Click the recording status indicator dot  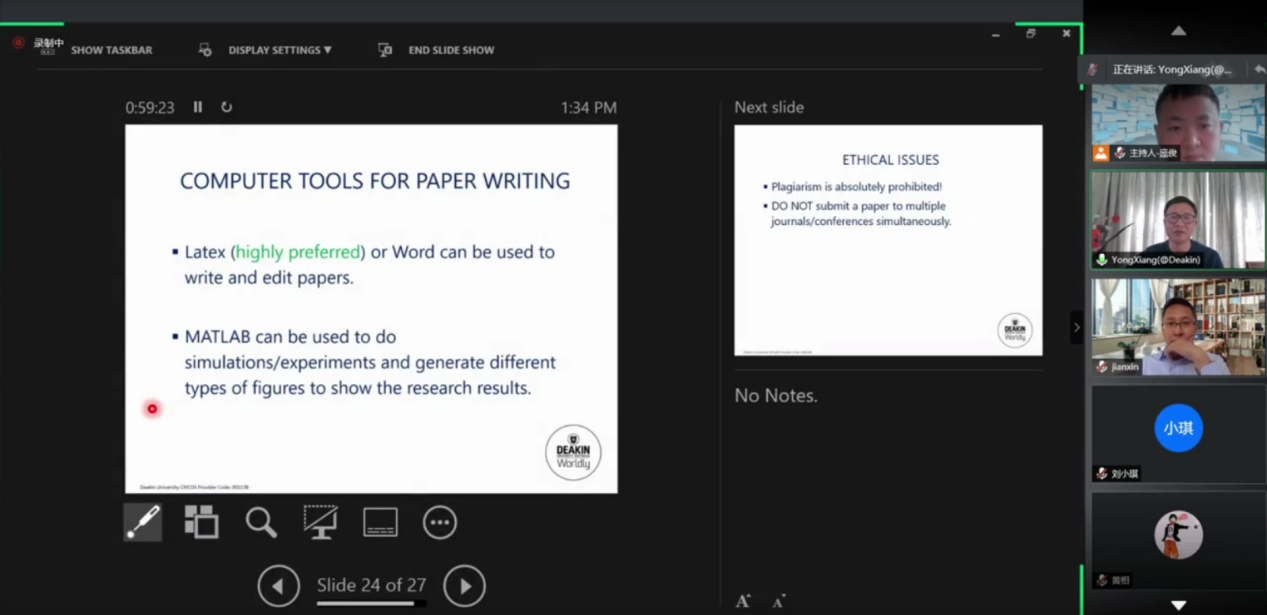[18, 43]
